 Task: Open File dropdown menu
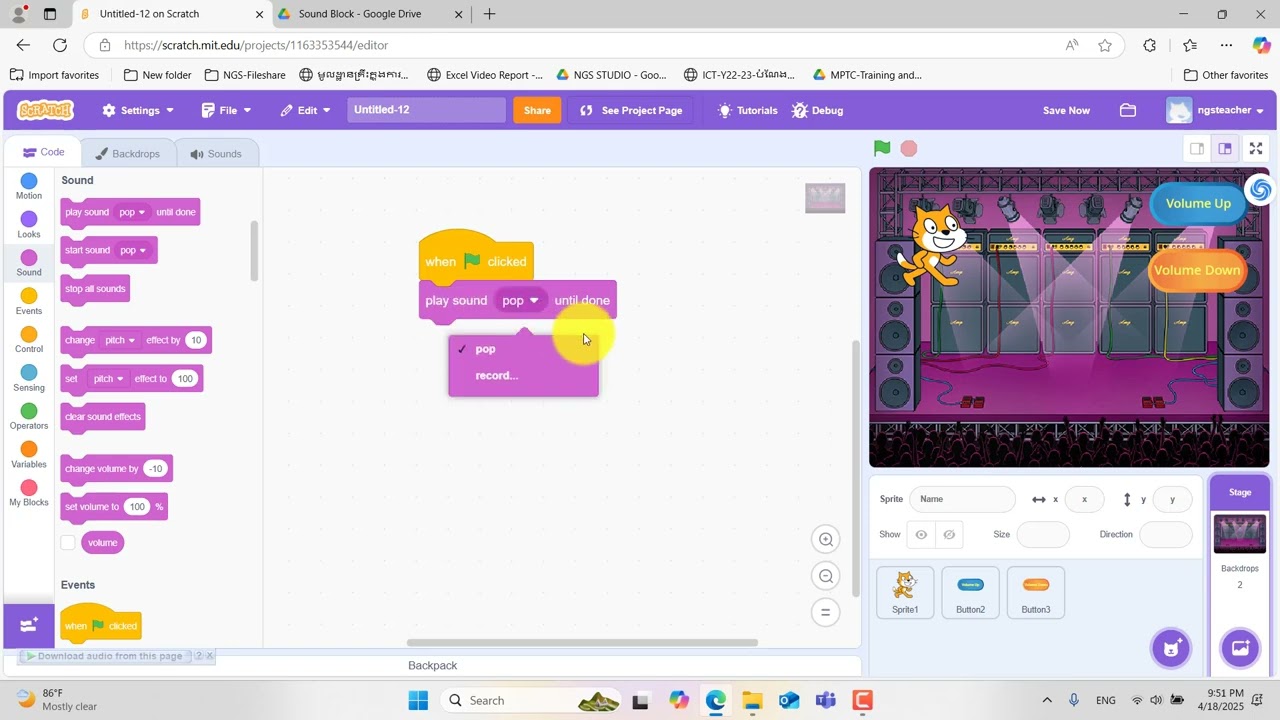click(227, 110)
